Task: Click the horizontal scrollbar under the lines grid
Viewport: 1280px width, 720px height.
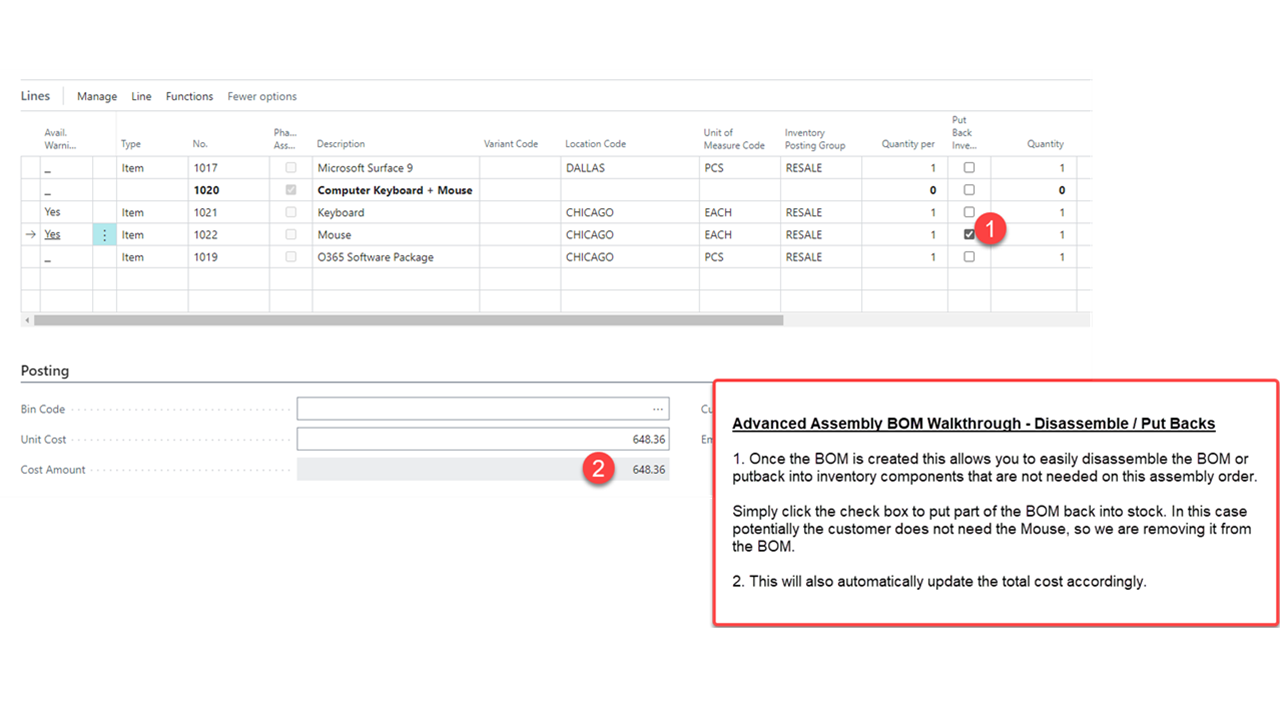Action: (408, 320)
